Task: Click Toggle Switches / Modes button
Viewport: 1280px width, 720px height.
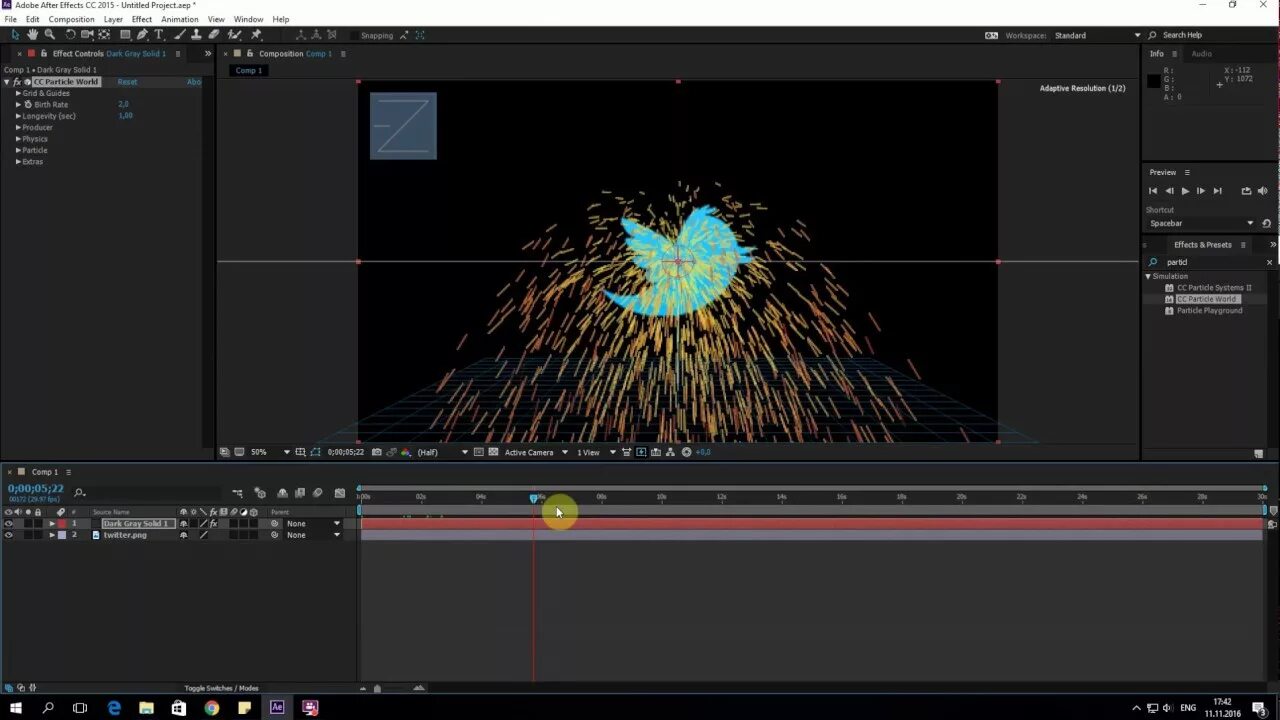Action: (221, 688)
